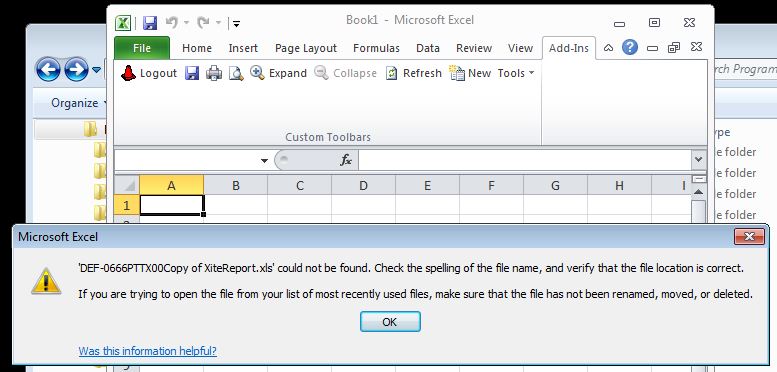Select row 1 header

pyautogui.click(x=127, y=205)
